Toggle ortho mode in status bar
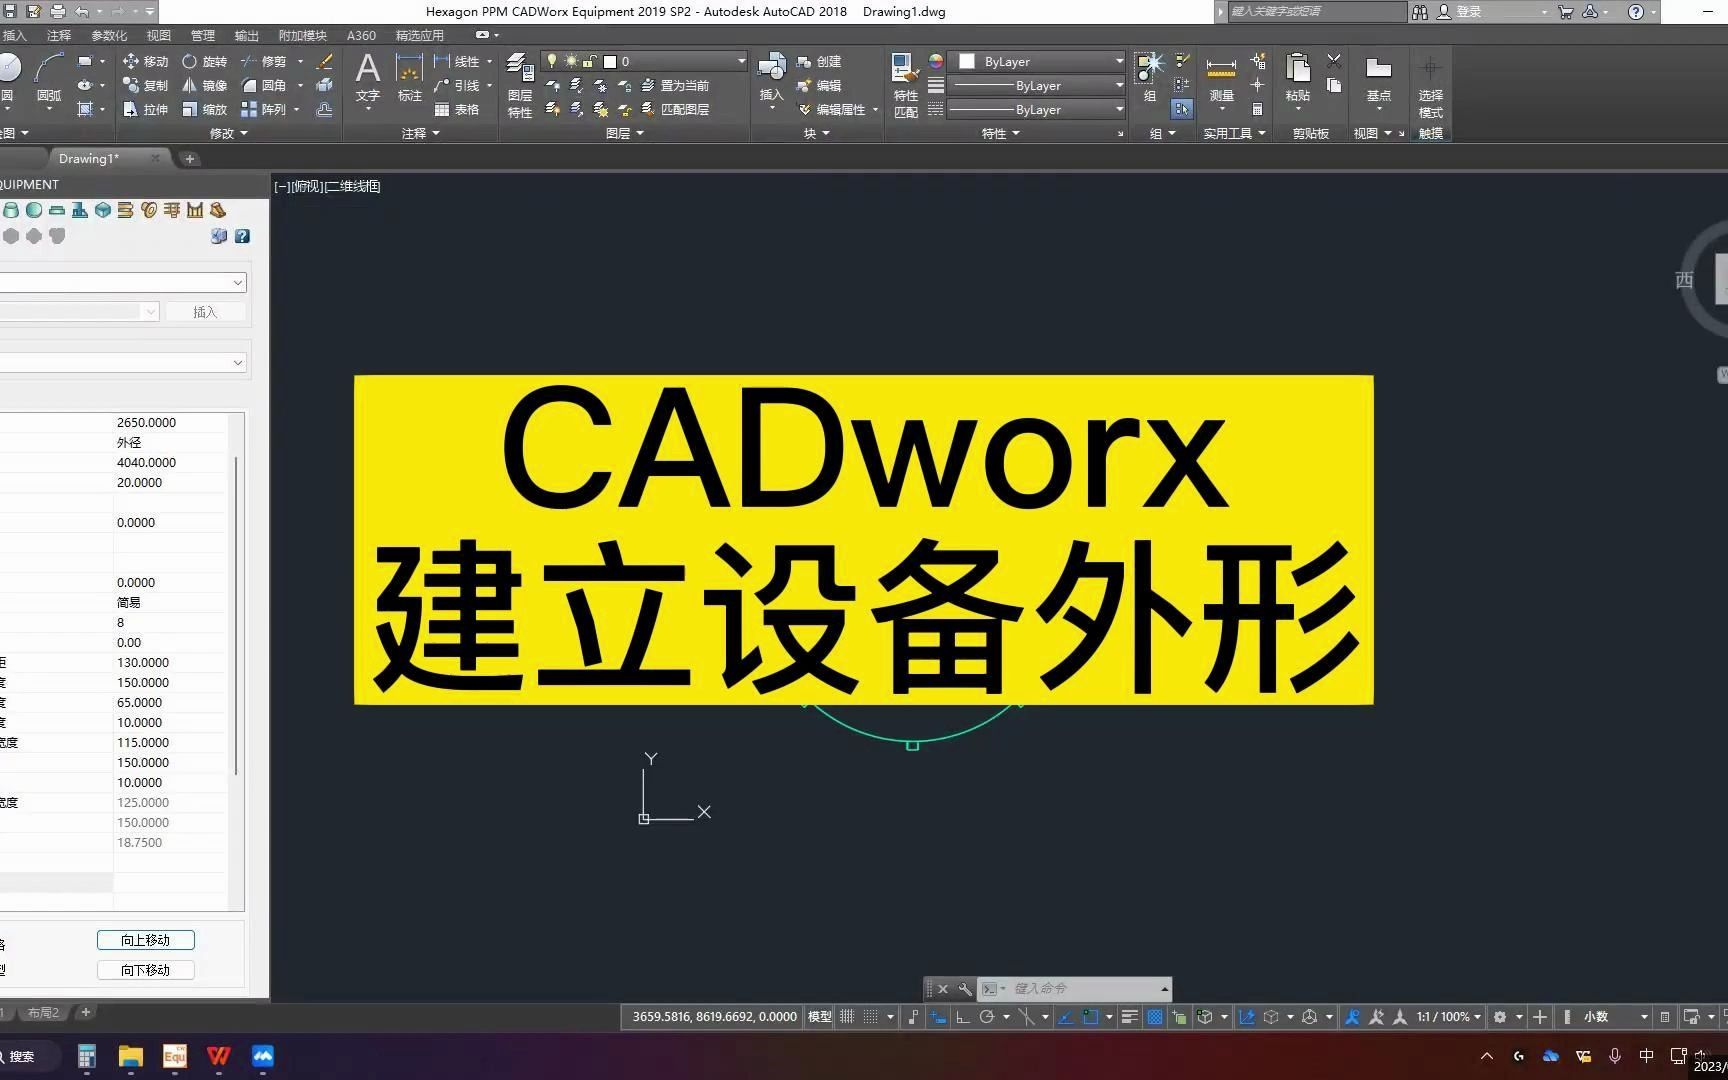The height and width of the screenshot is (1080, 1728). click(962, 1016)
